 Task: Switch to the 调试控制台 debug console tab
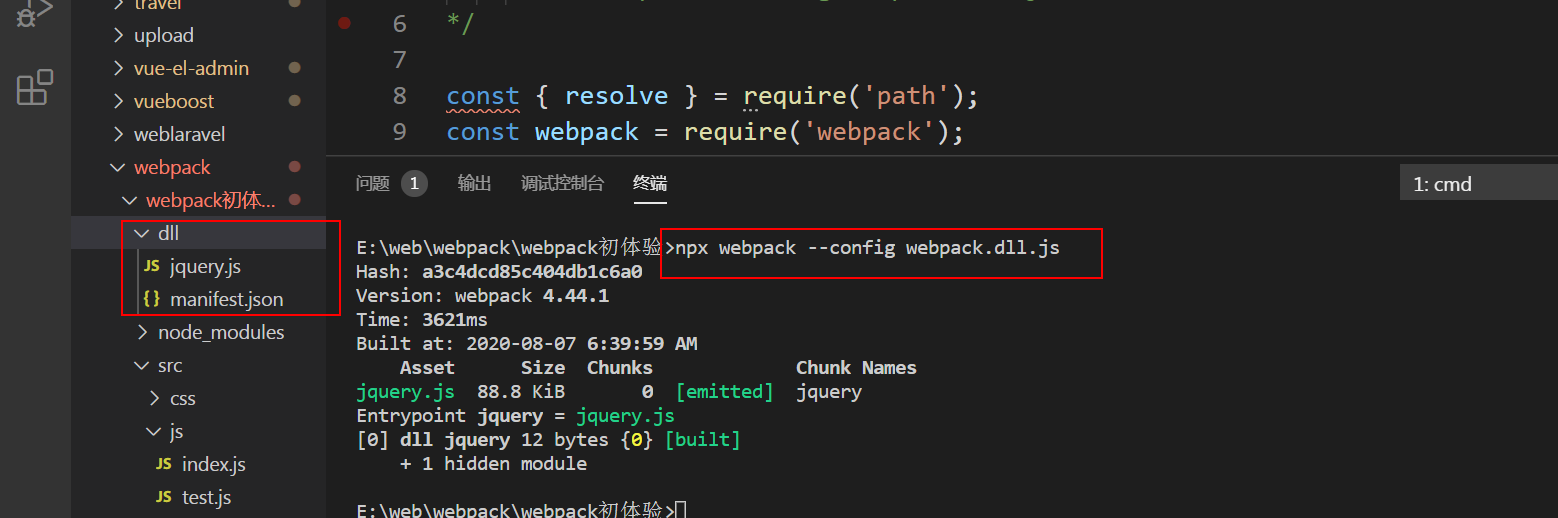562,183
